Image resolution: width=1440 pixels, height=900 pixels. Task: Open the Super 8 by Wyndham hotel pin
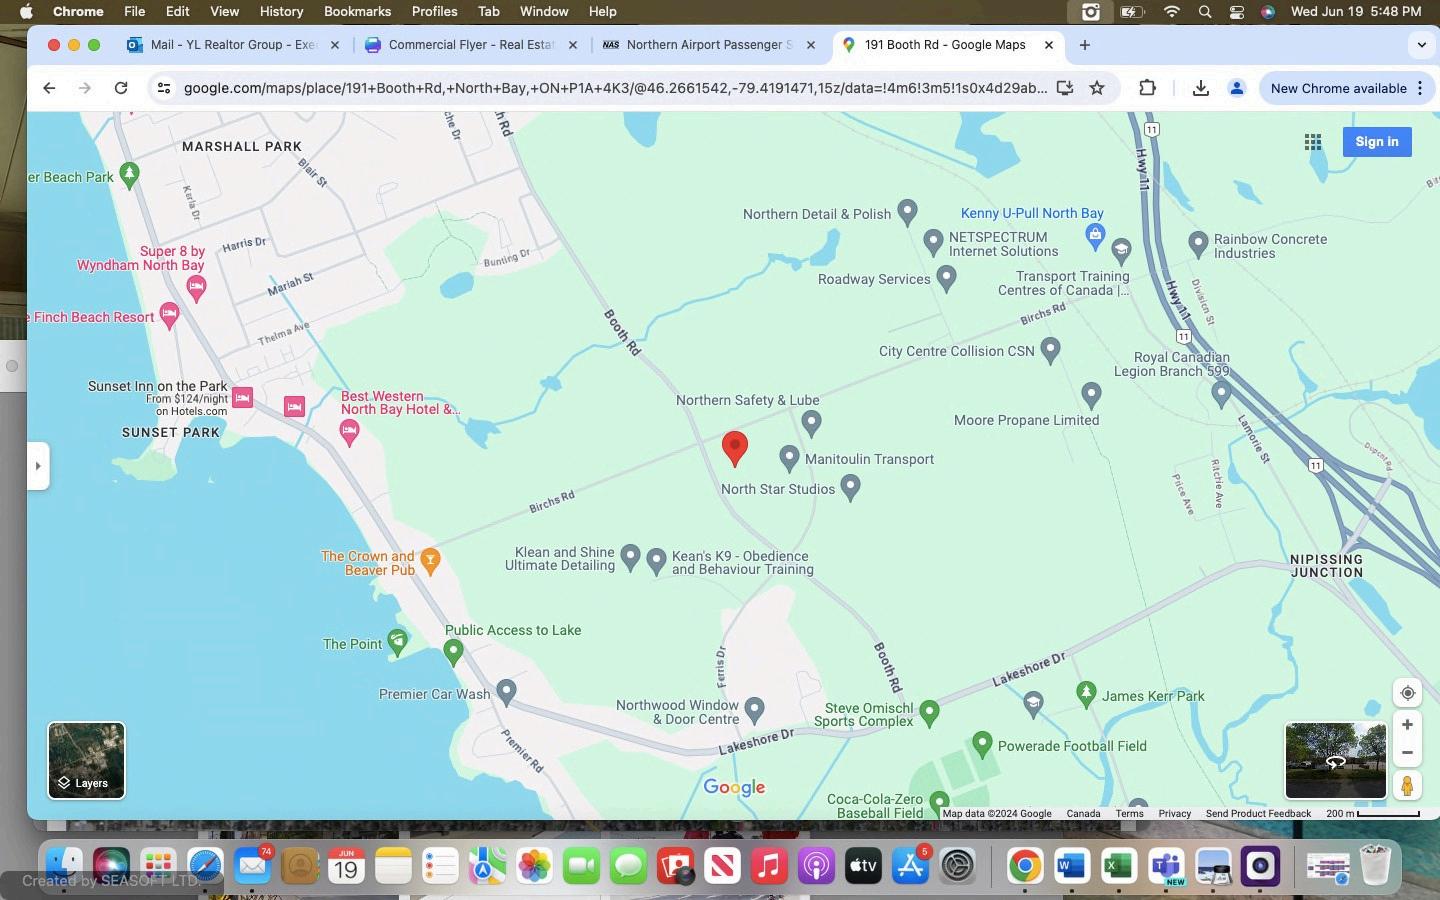point(196,288)
